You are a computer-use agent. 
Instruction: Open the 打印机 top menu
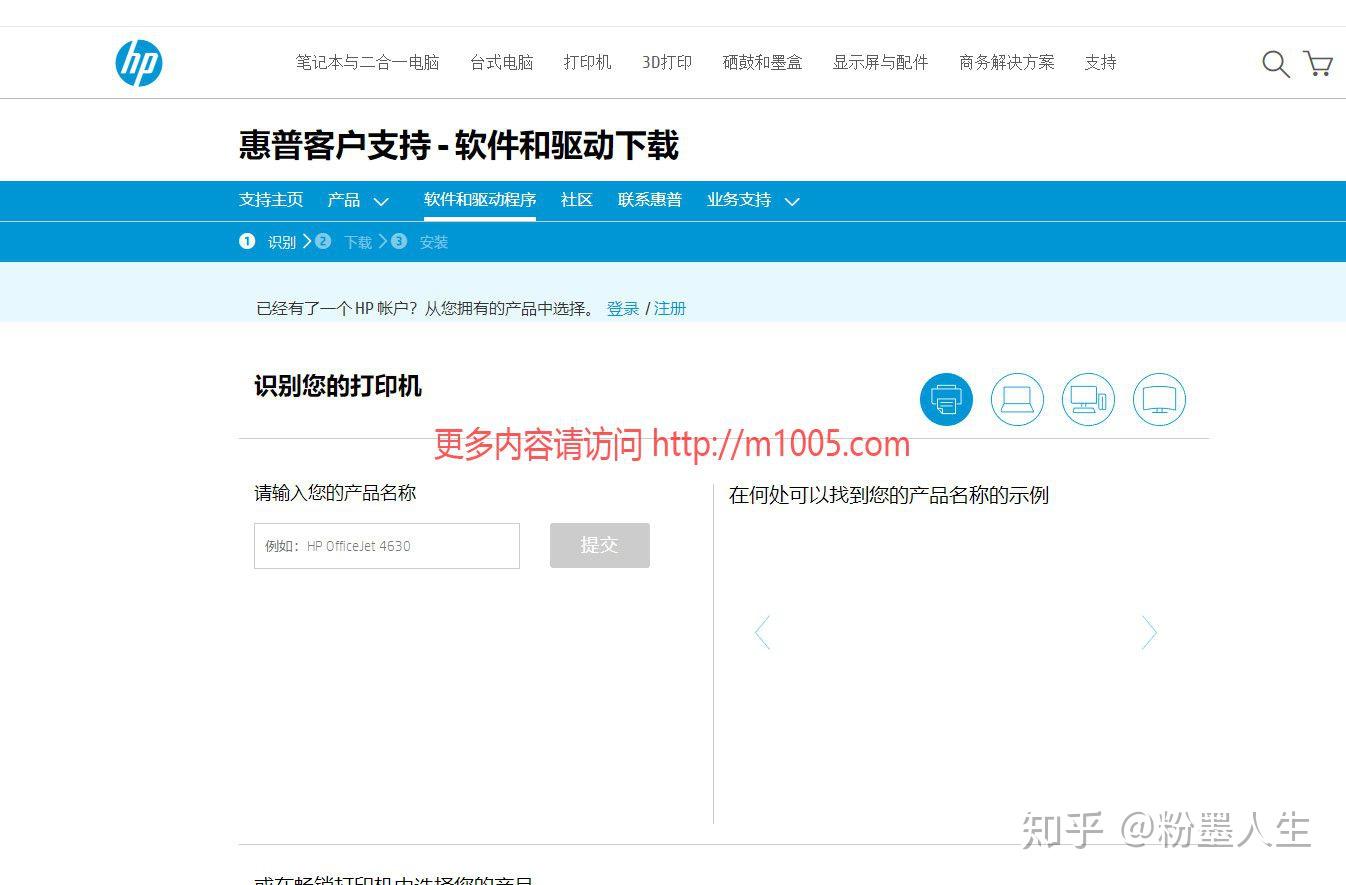point(587,62)
